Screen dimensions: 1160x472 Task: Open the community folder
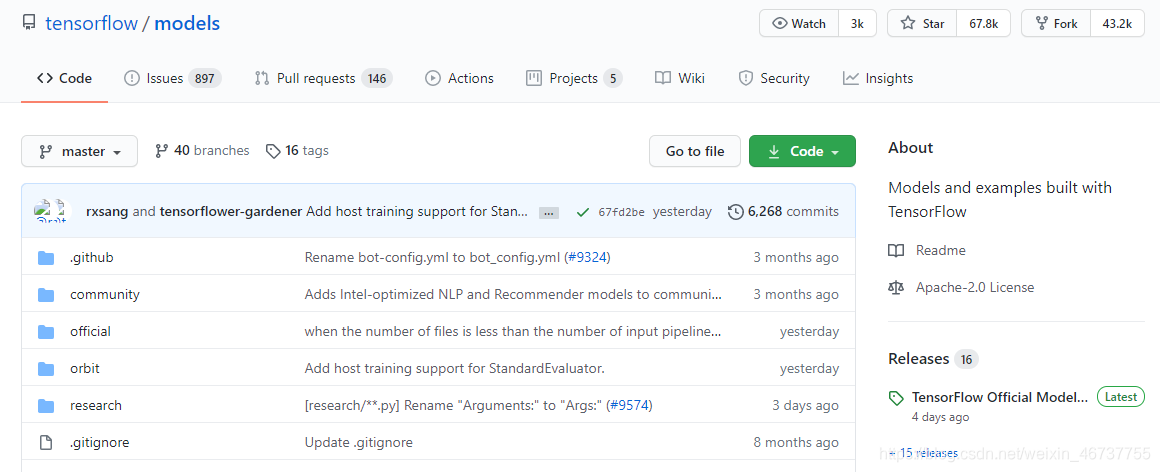click(x=105, y=294)
